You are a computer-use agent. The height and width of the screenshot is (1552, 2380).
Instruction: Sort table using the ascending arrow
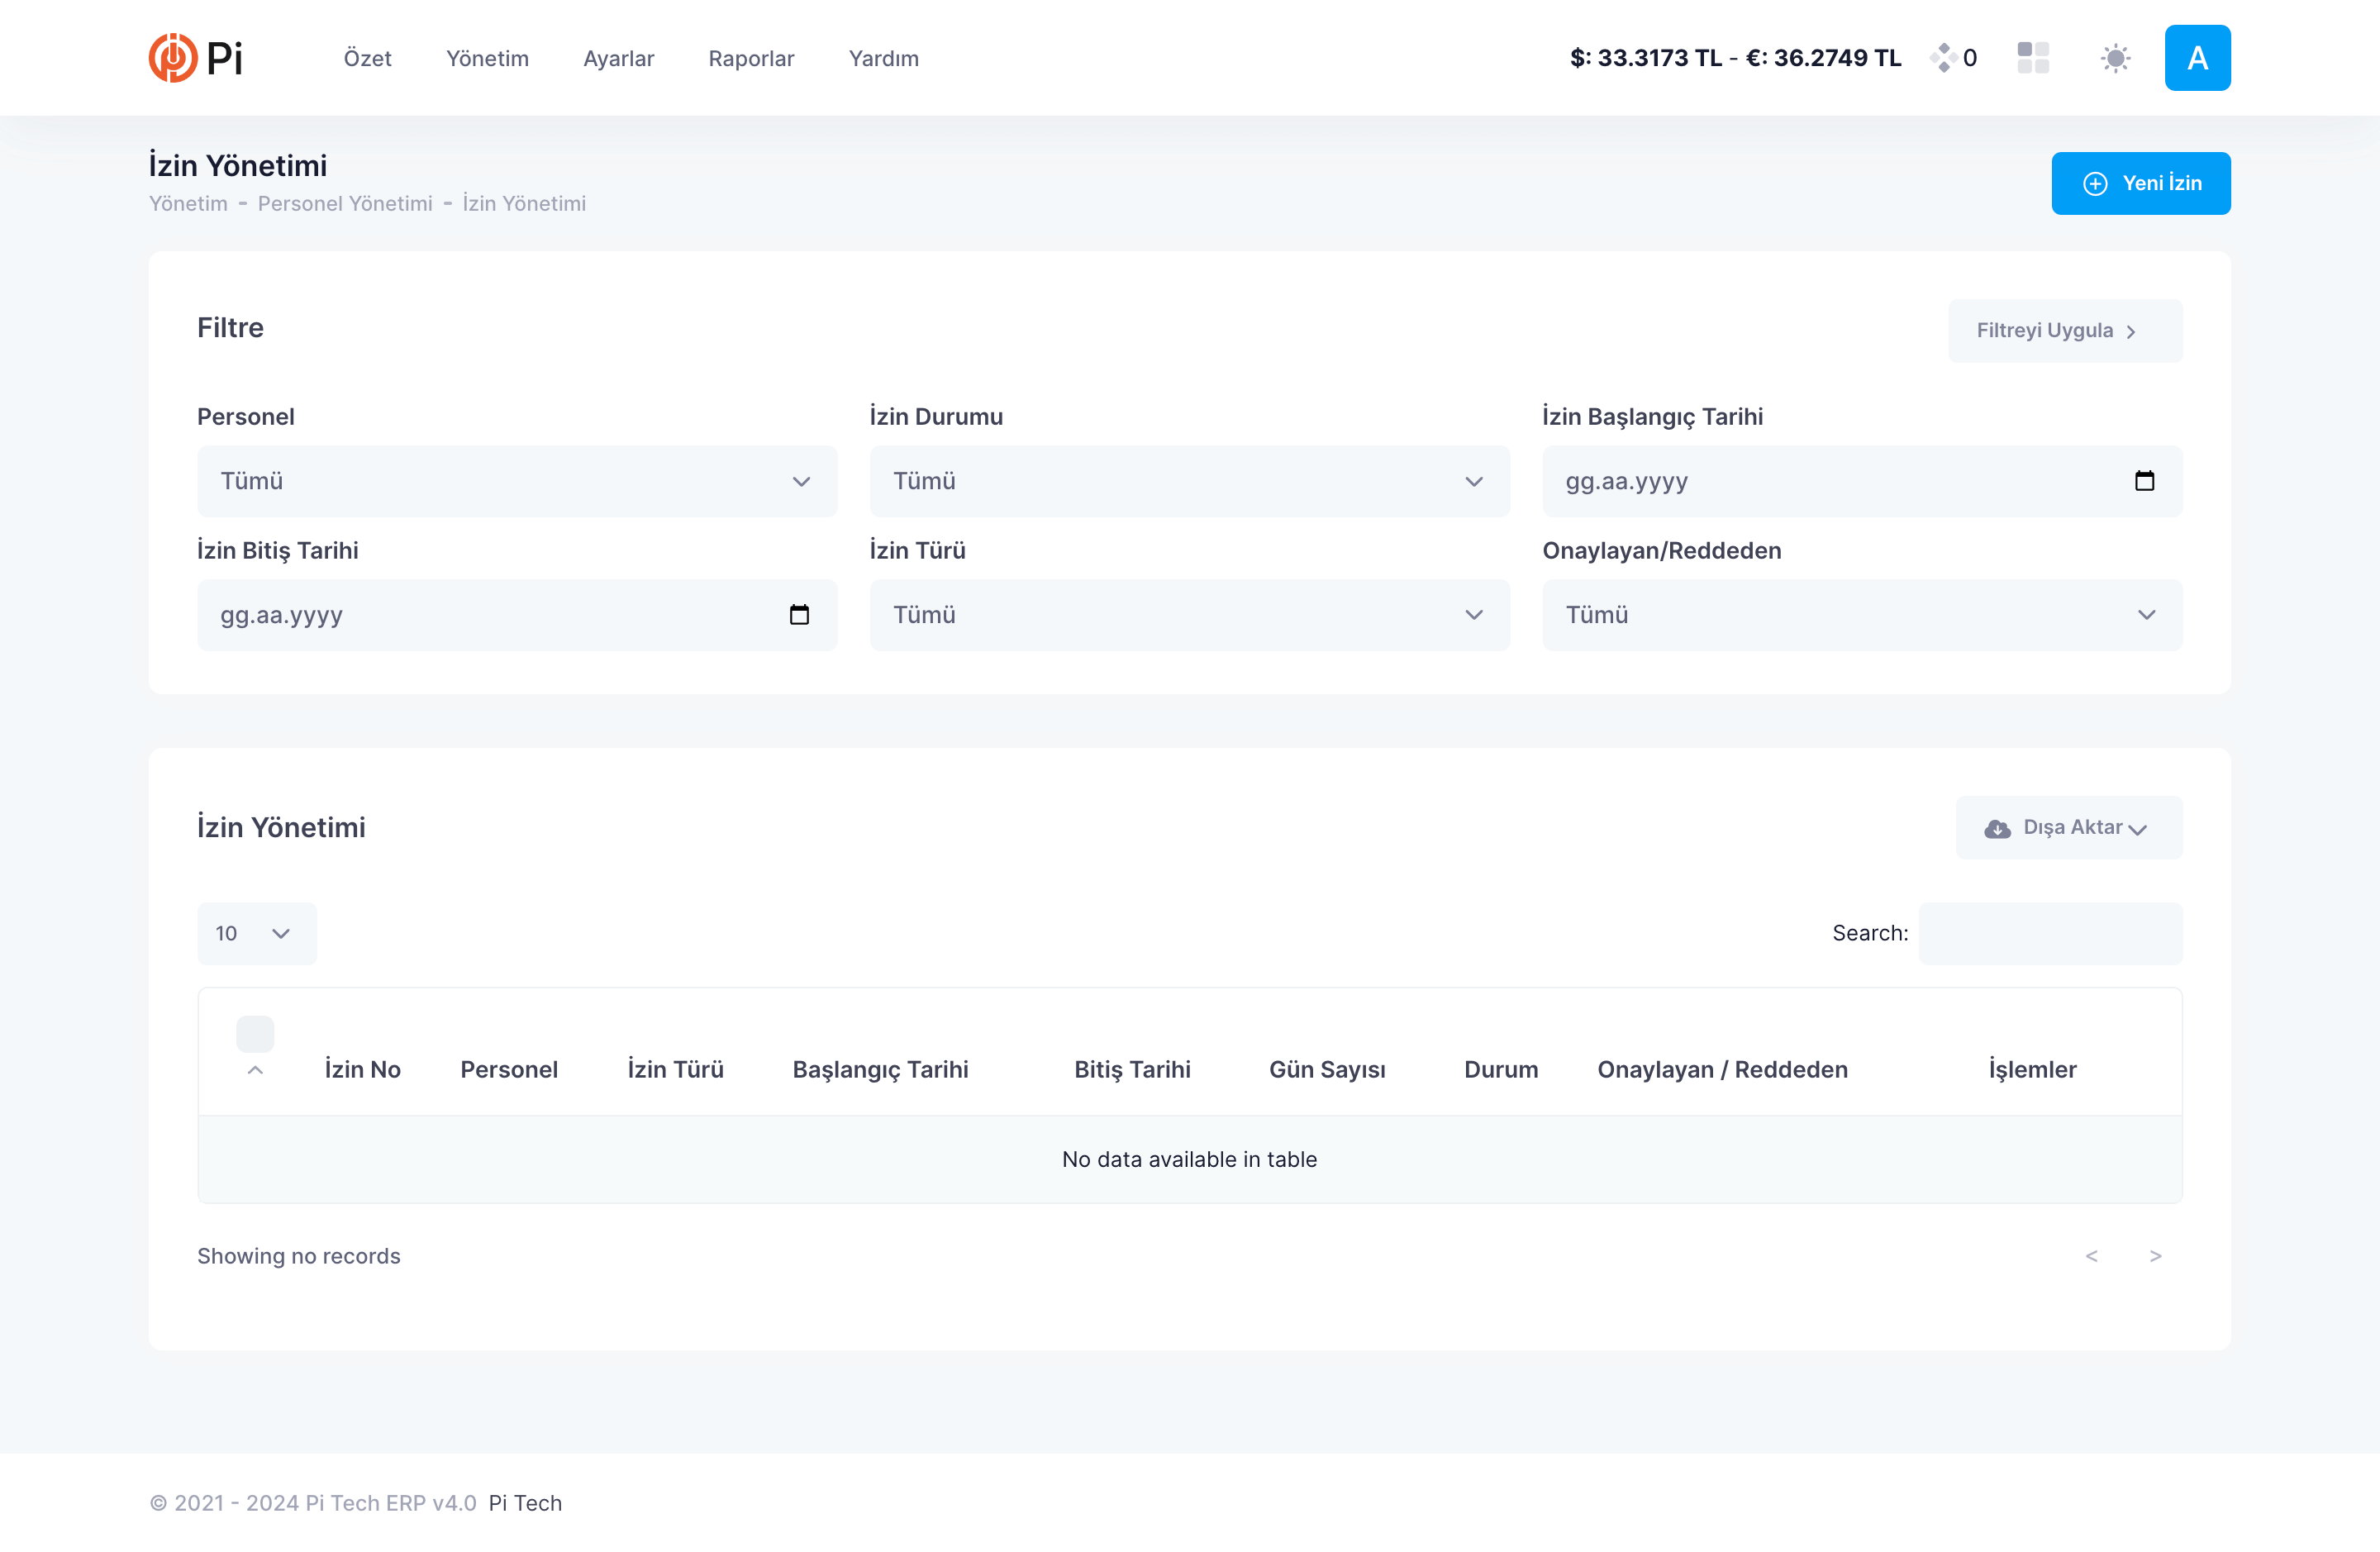click(x=255, y=1070)
